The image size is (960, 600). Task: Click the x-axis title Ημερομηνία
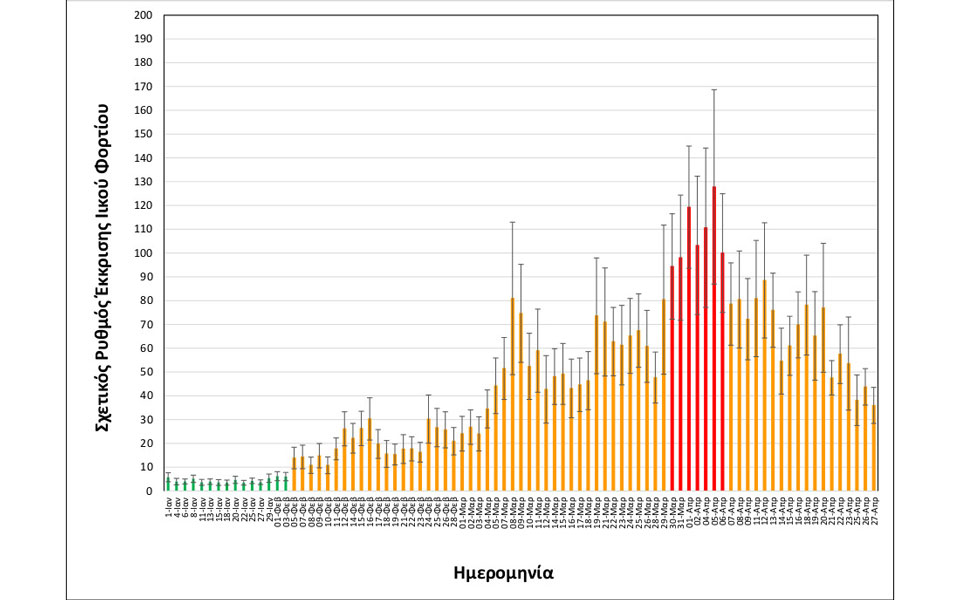[x=503, y=574]
